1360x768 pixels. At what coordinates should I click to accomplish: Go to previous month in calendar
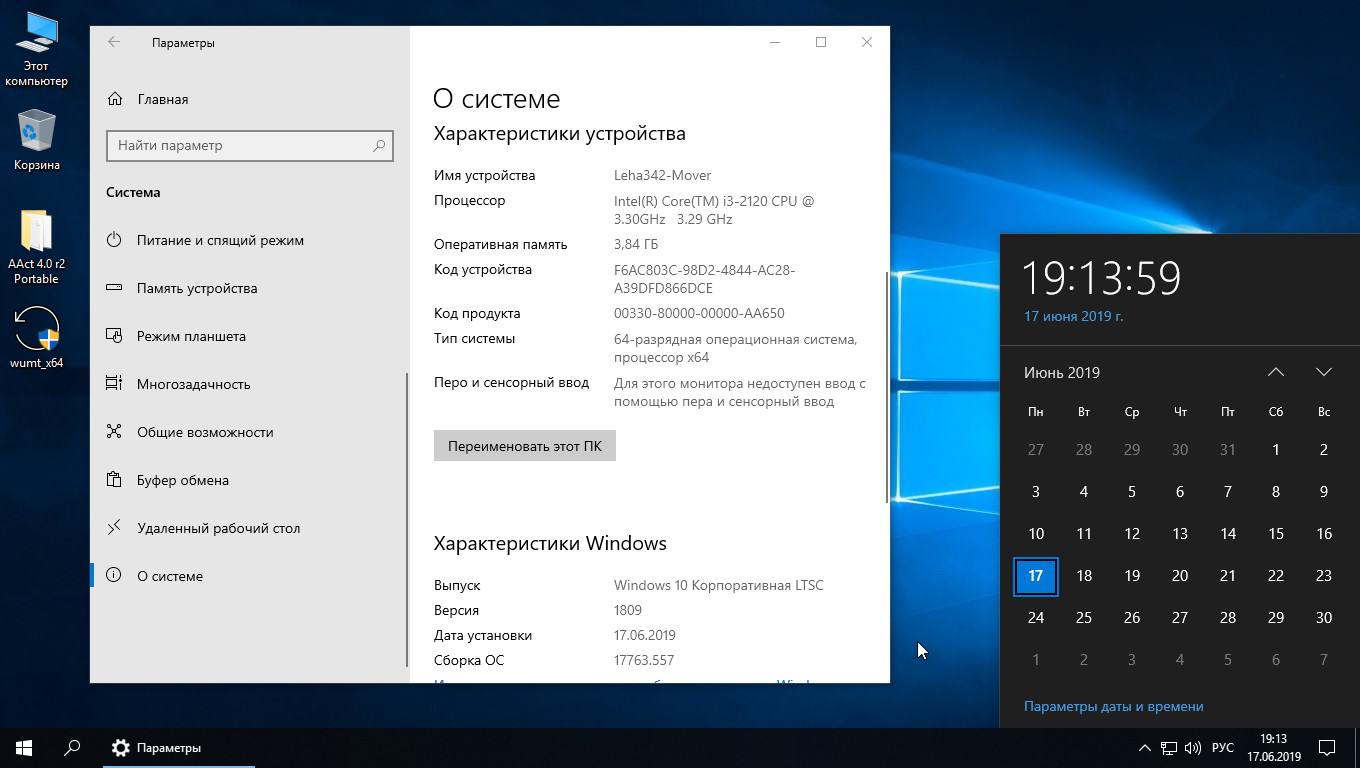pos(1276,372)
